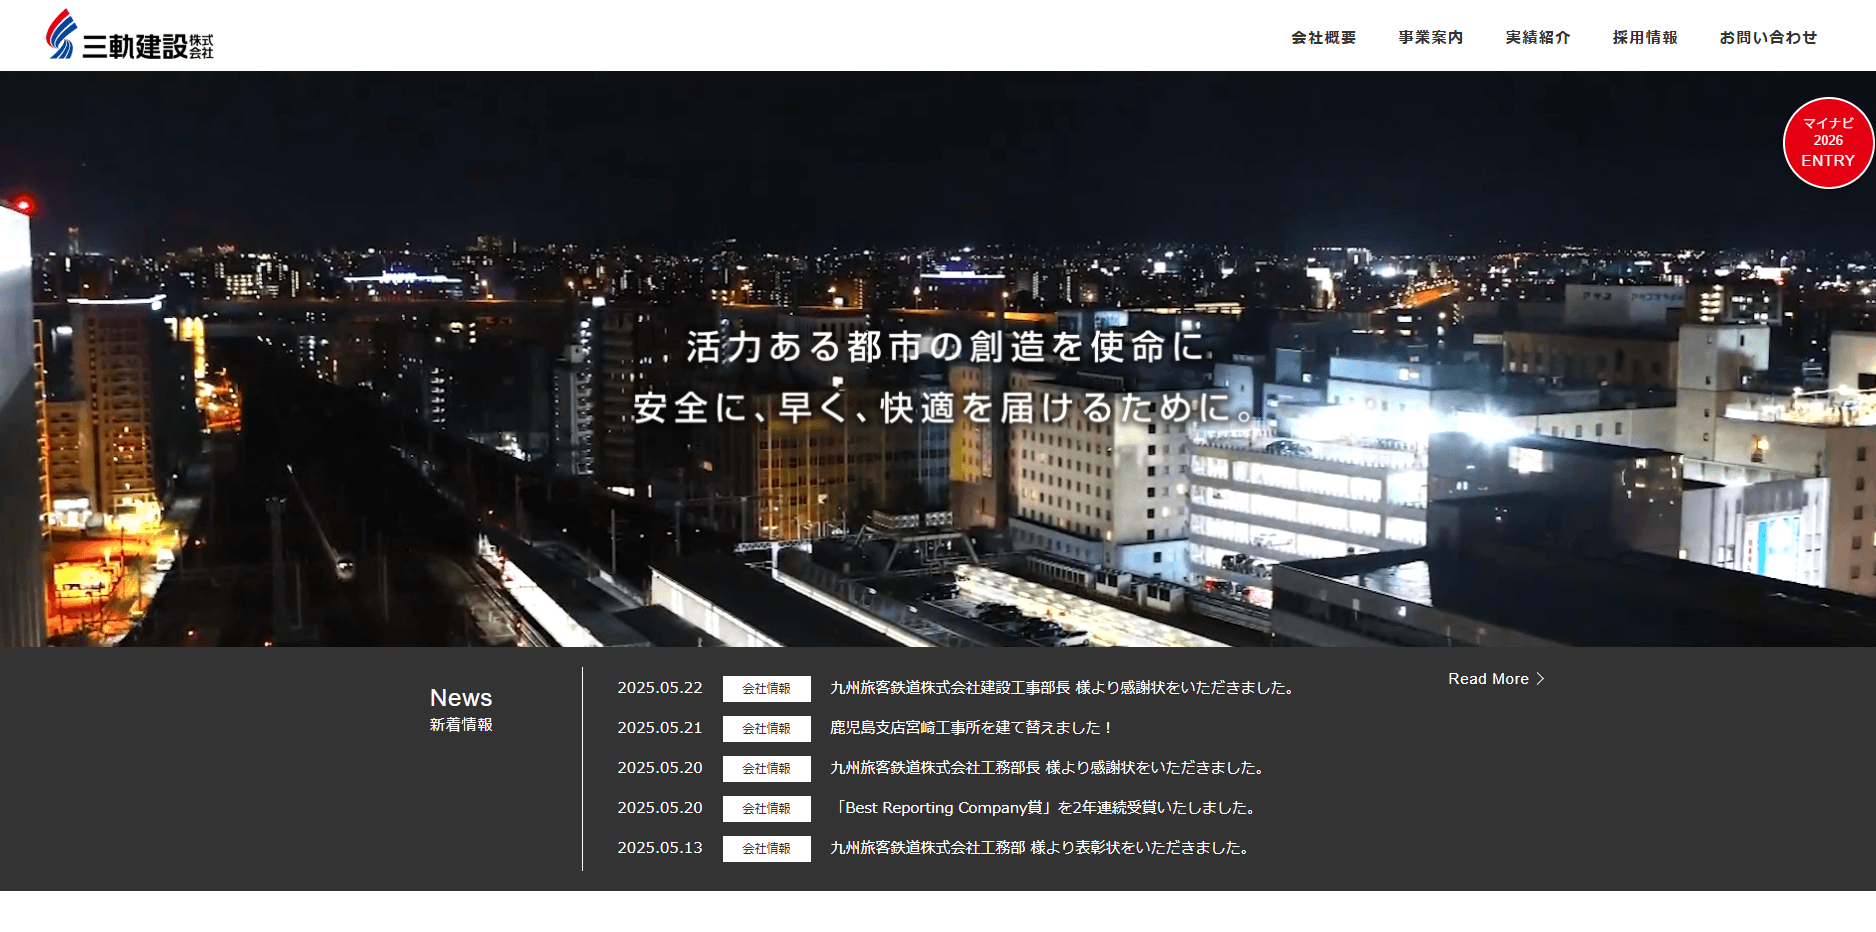Click the hero text 安全に、早く、快適を届けるために

tap(945, 408)
